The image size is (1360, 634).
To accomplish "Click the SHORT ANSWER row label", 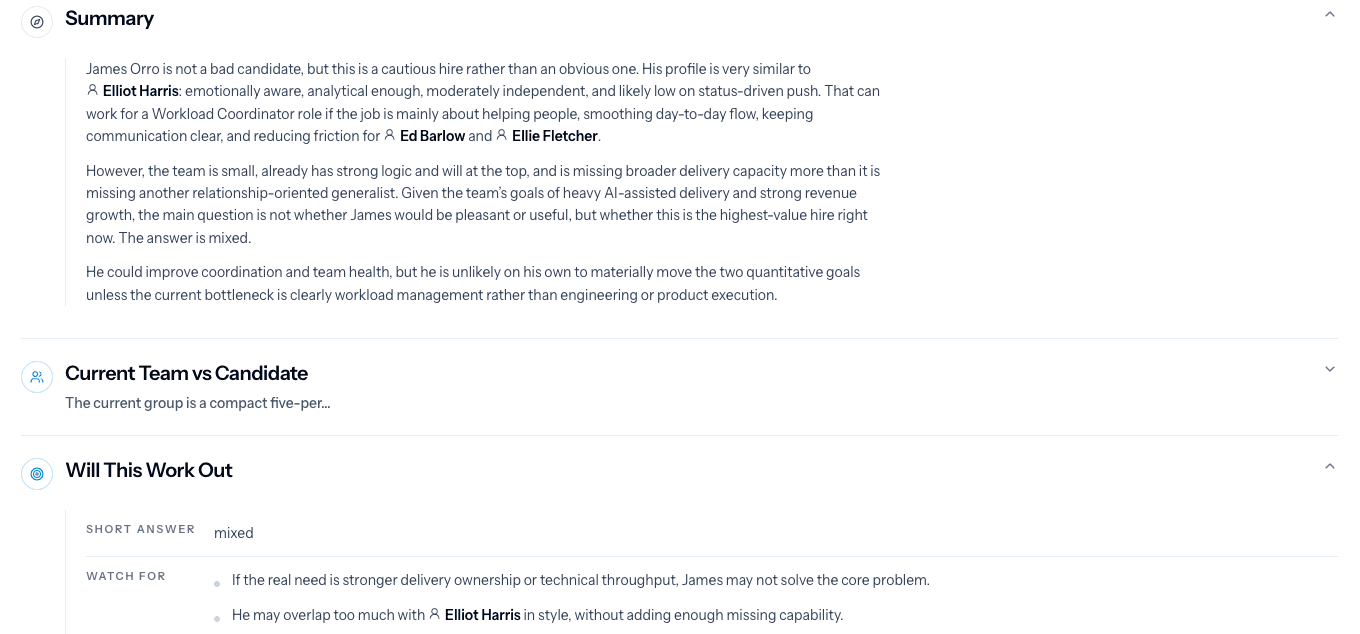I will [x=140, y=529].
